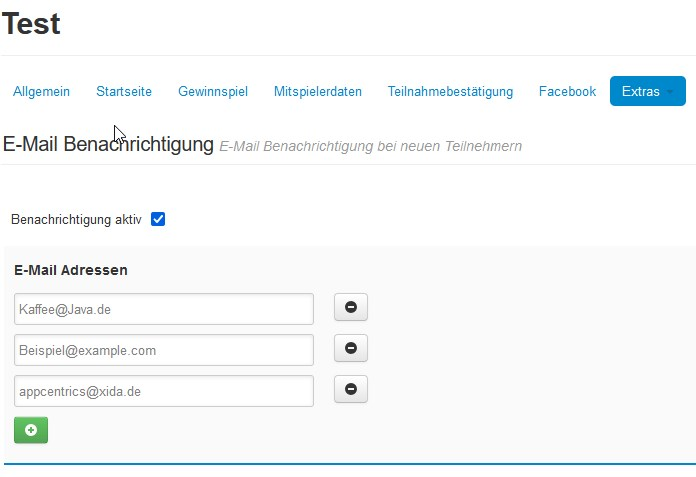Go to the Gewinnspiel tab
The height and width of the screenshot is (477, 696).
click(x=213, y=92)
